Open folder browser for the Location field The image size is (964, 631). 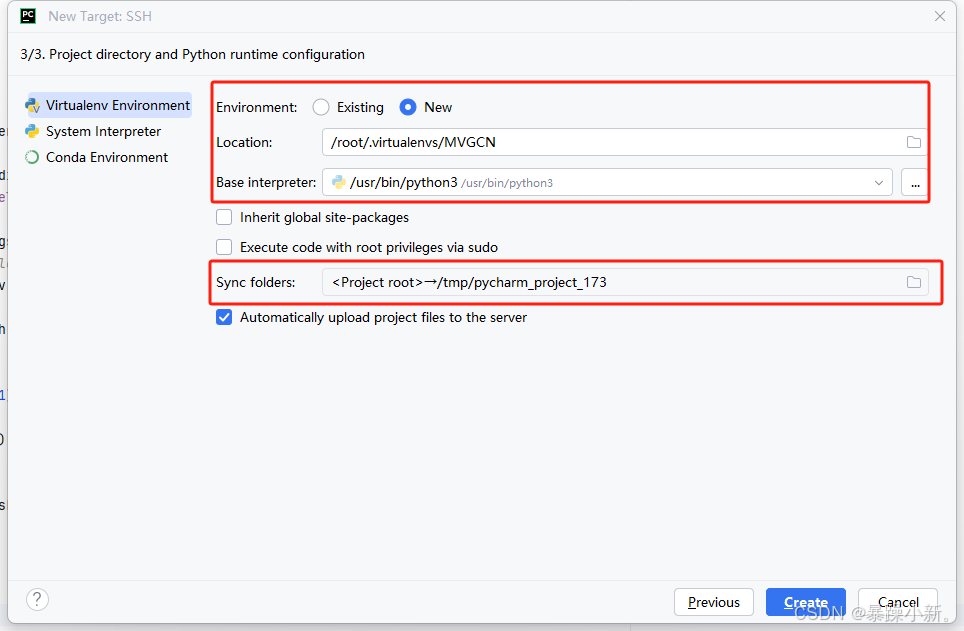914,142
